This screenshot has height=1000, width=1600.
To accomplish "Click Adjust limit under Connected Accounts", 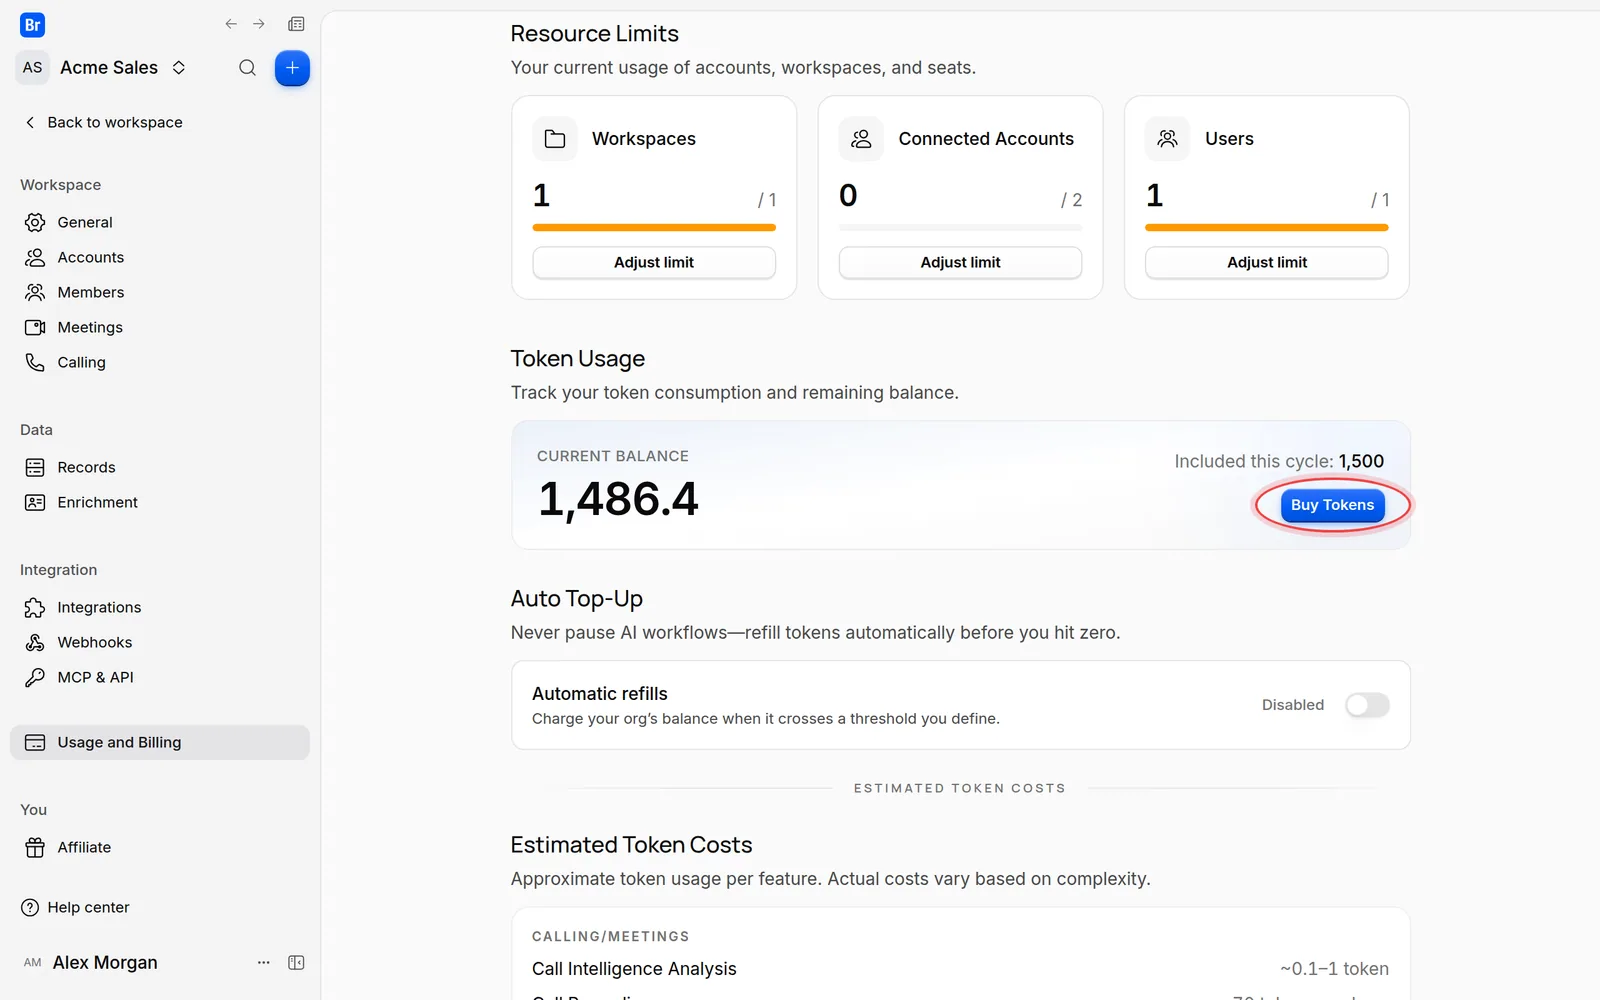I will pos(960,262).
